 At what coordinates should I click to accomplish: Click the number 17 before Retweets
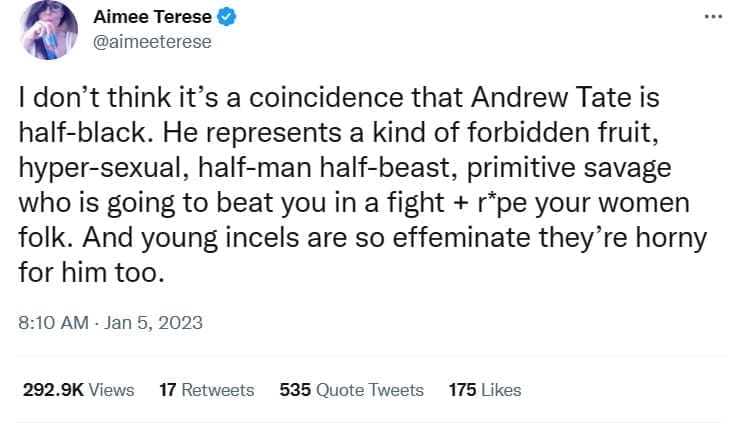pos(168,390)
